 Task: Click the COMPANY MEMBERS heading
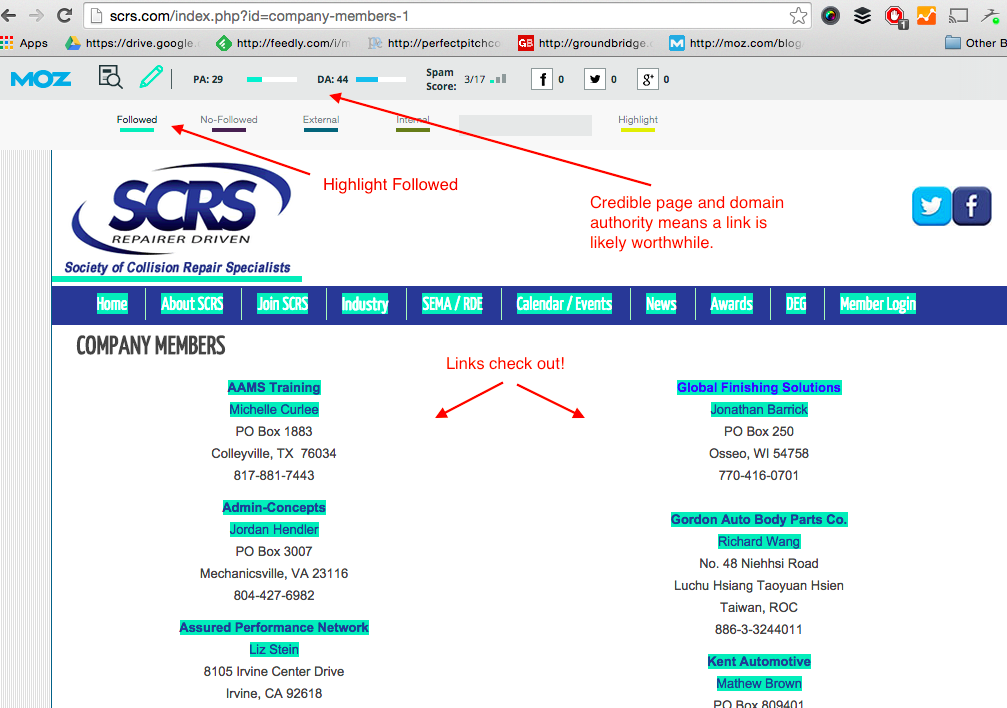pos(151,346)
